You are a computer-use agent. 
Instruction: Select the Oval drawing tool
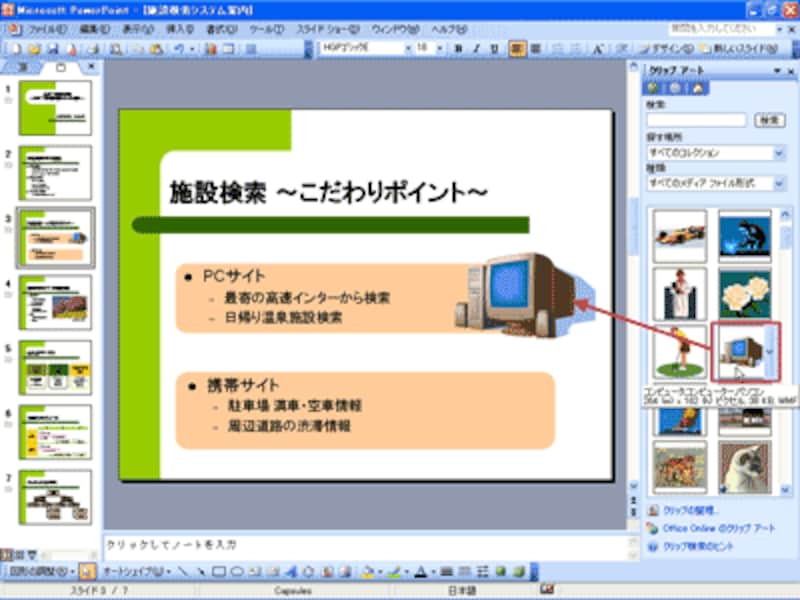[x=237, y=572]
